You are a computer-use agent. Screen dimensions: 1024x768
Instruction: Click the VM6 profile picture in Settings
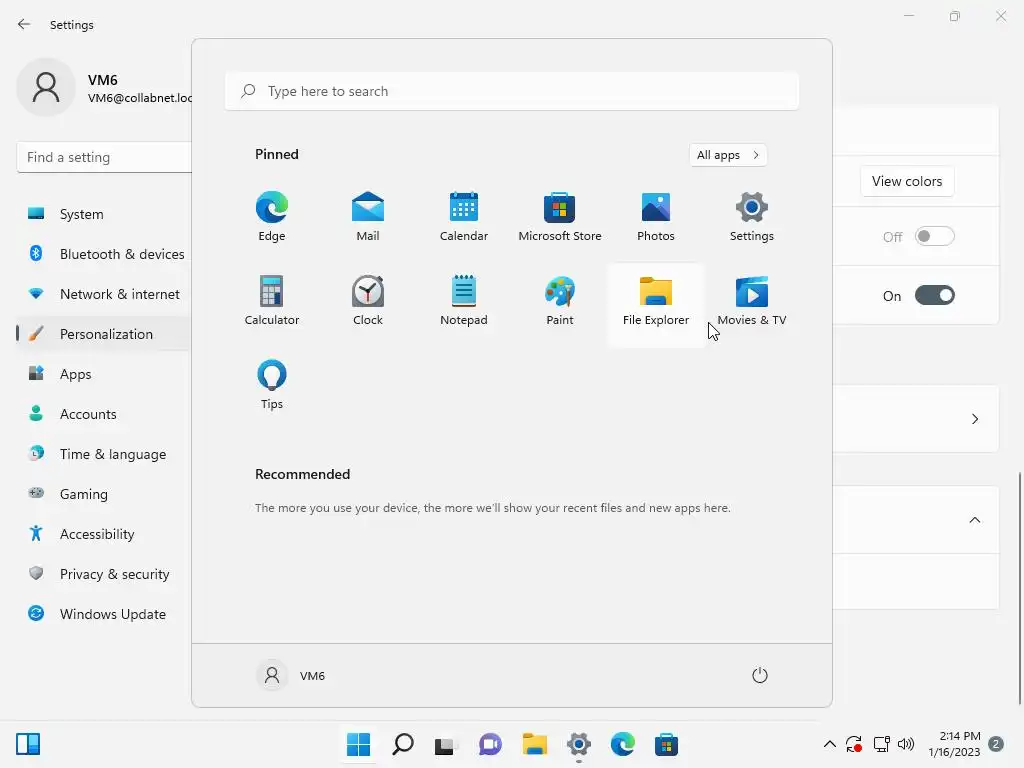coord(46,87)
